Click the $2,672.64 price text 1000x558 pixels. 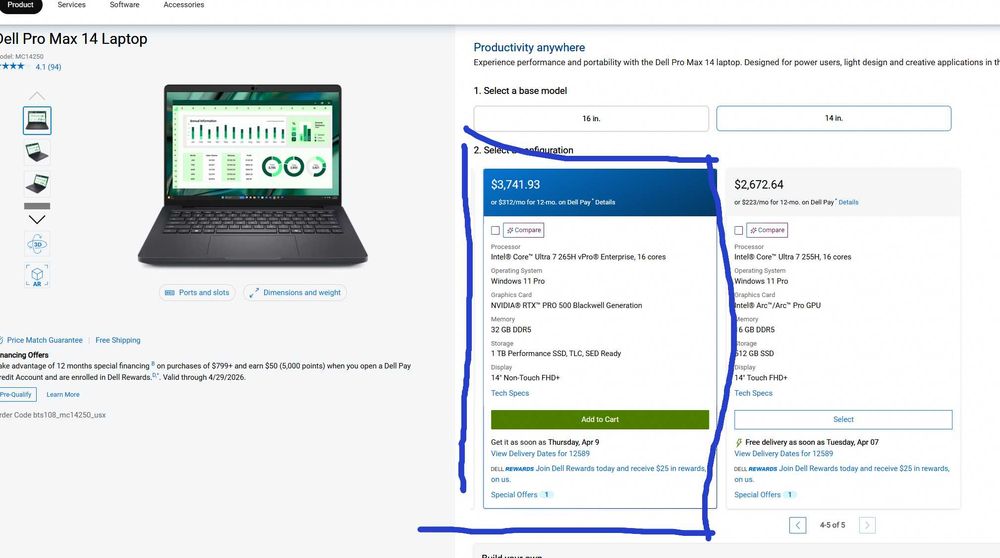tap(759, 185)
